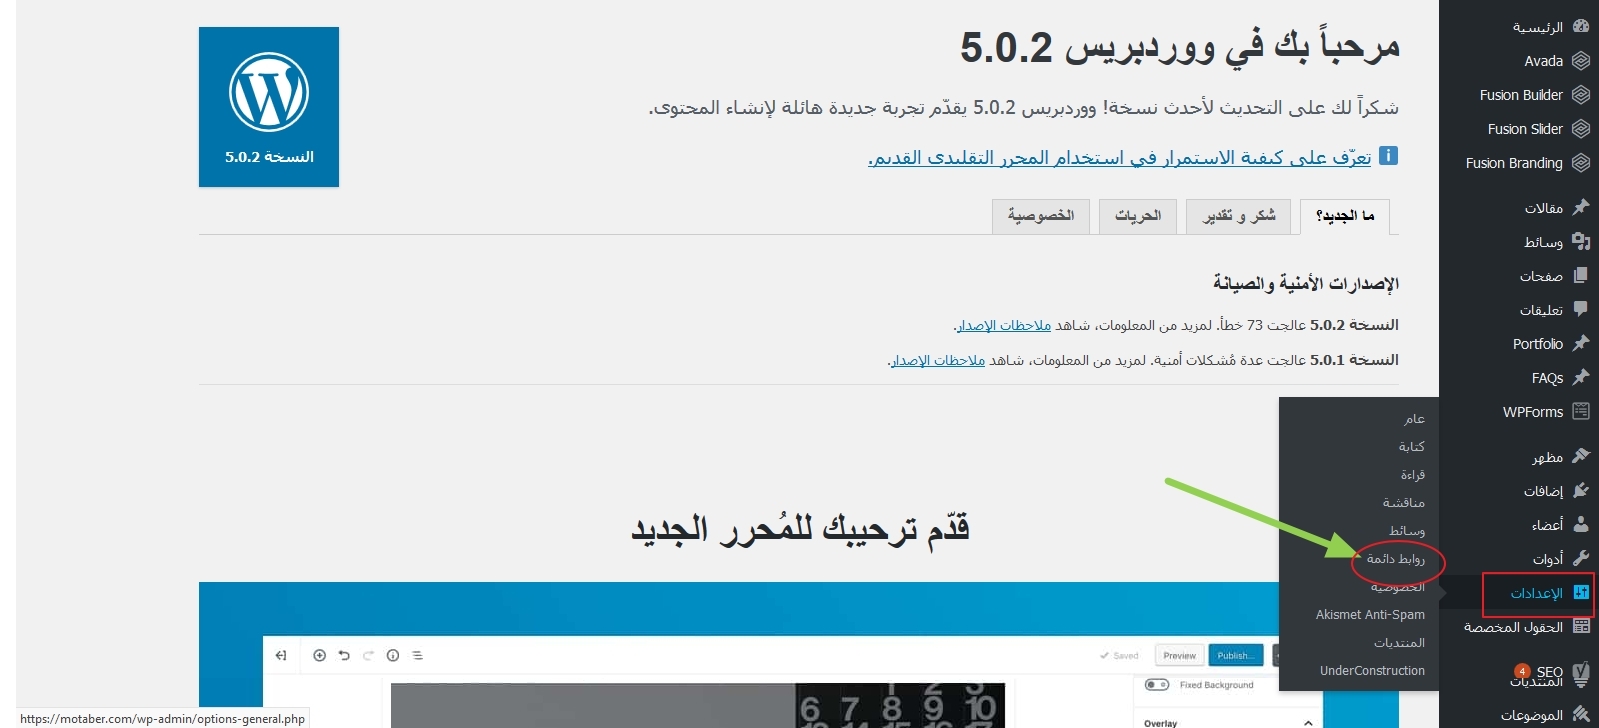Click the exit editor icon in editor preview
This screenshot has height=728, width=1599.
pyautogui.click(x=281, y=655)
